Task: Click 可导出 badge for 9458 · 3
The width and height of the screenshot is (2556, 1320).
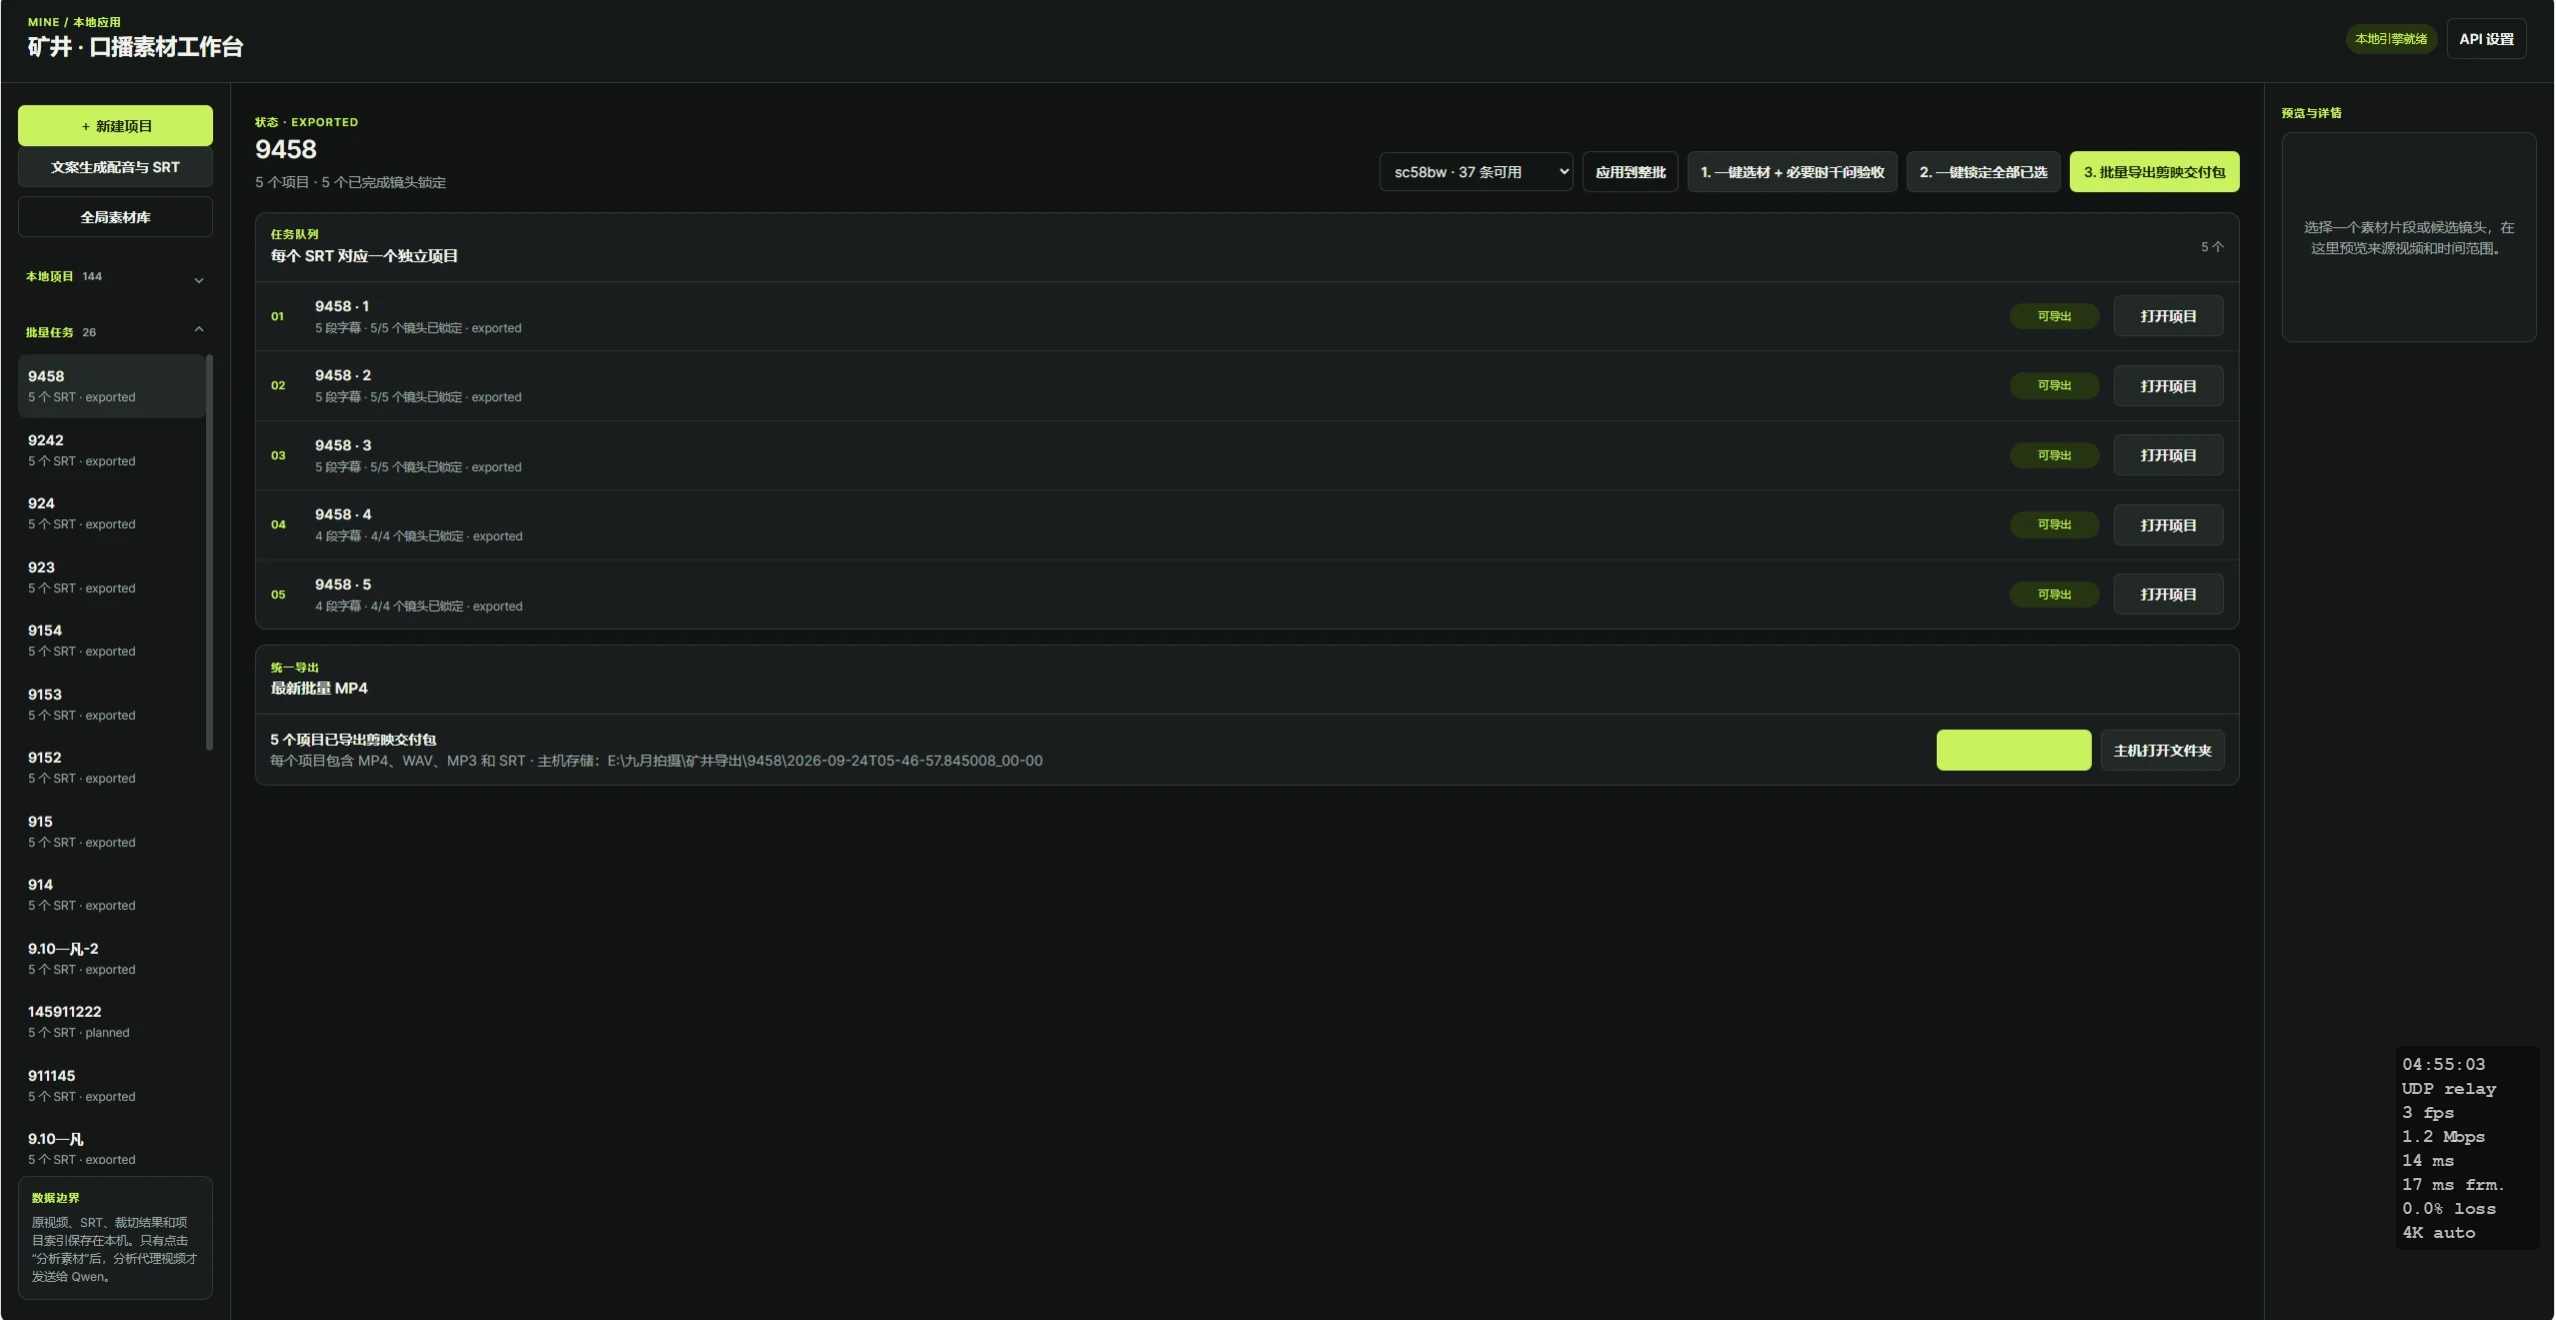Action: coord(2054,455)
